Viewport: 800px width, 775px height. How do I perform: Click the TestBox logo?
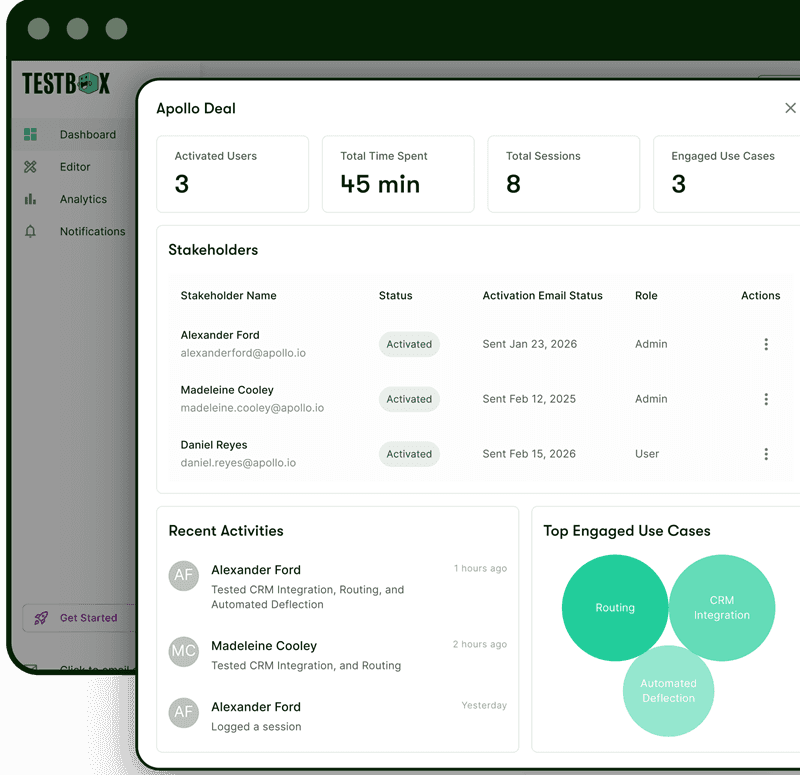66,83
